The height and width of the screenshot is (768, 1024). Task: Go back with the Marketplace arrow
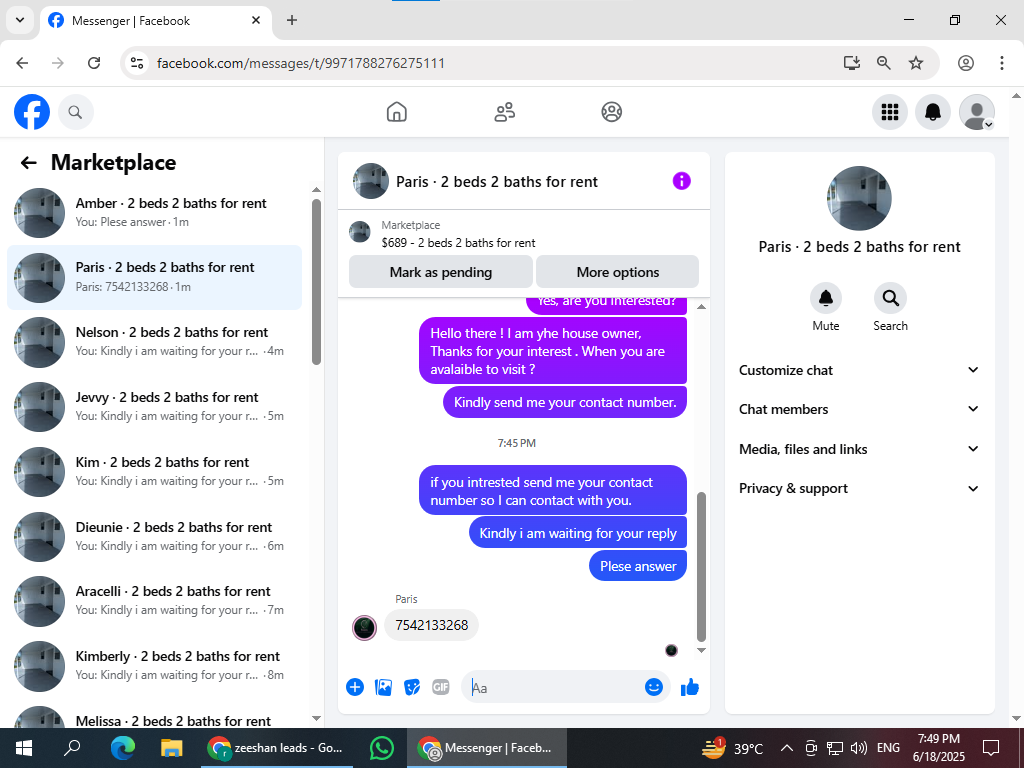pyautogui.click(x=28, y=163)
